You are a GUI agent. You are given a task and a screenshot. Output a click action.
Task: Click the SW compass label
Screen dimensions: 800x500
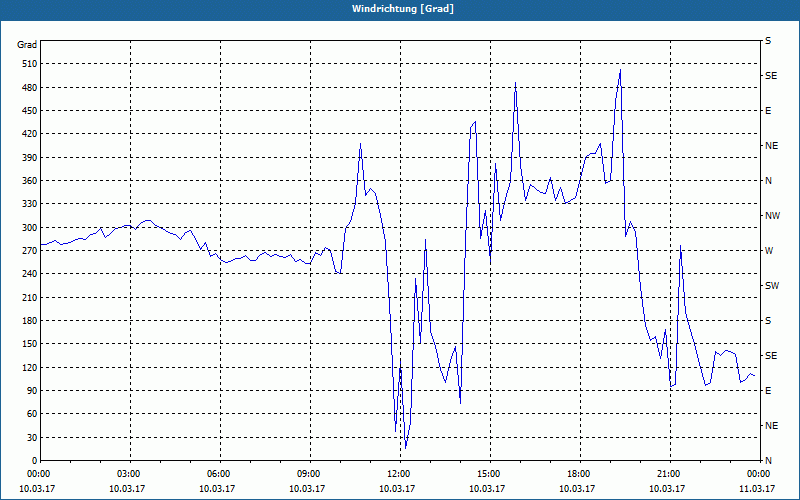(772, 286)
